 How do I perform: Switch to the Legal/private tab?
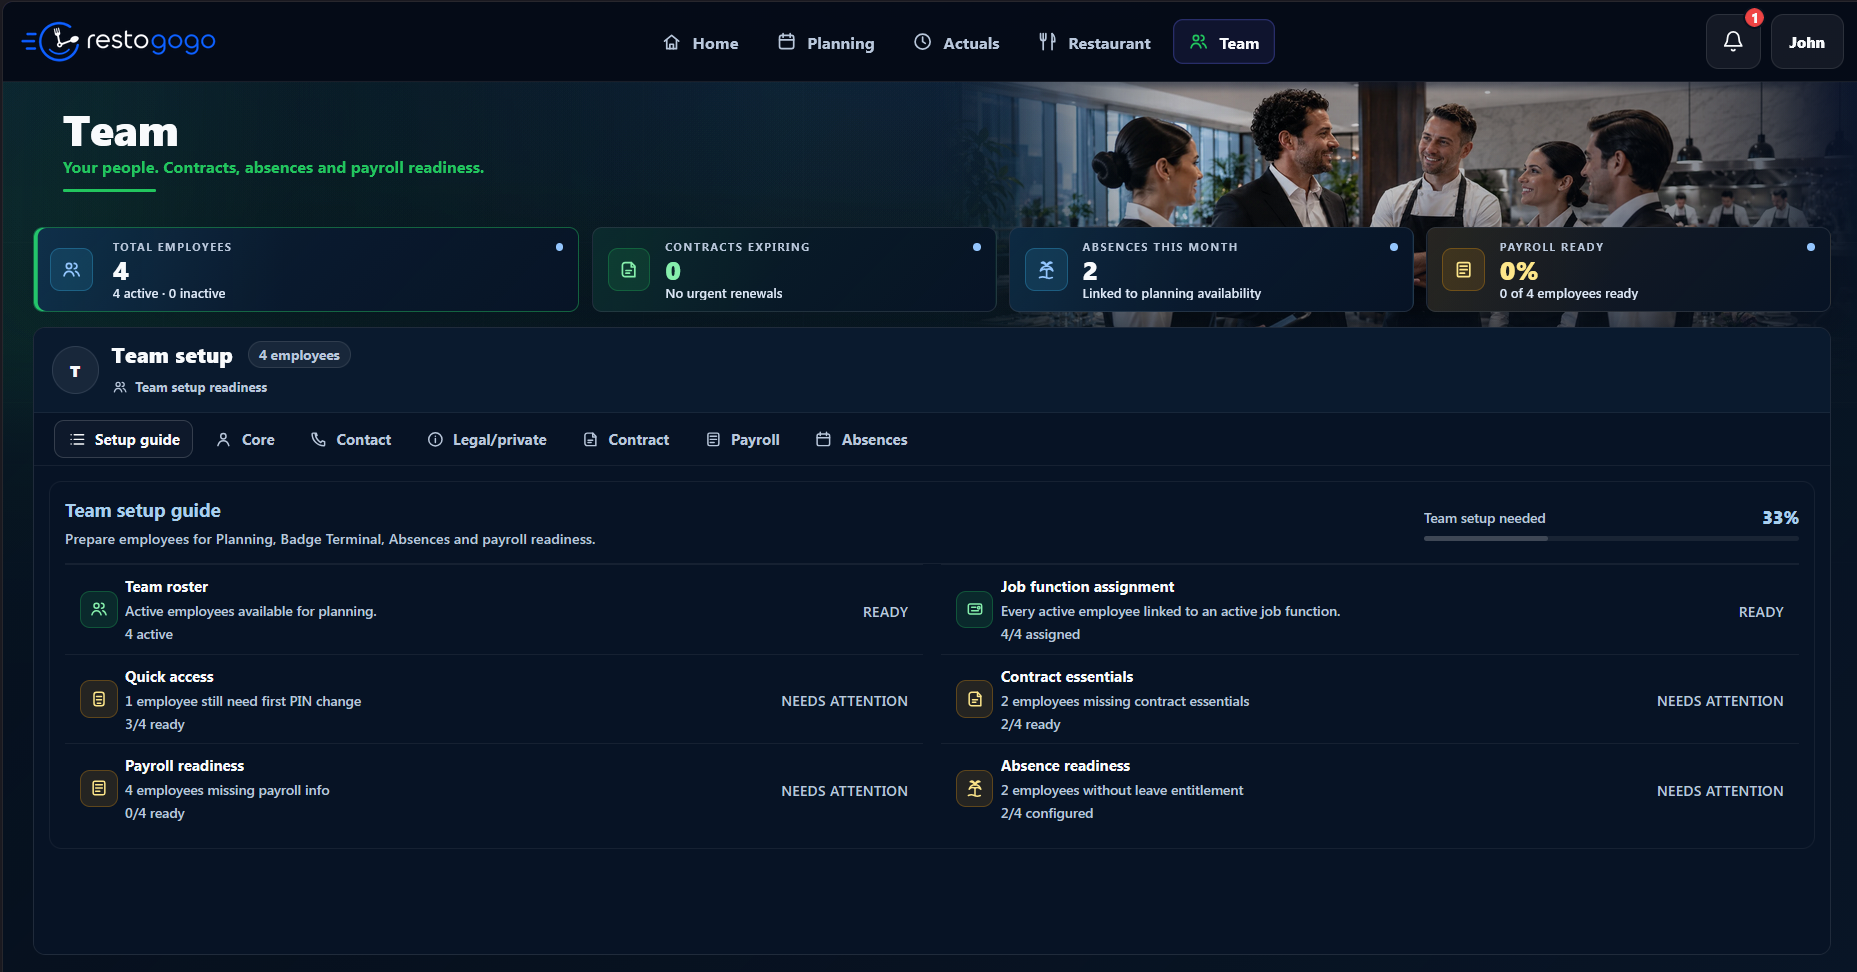coord(487,439)
